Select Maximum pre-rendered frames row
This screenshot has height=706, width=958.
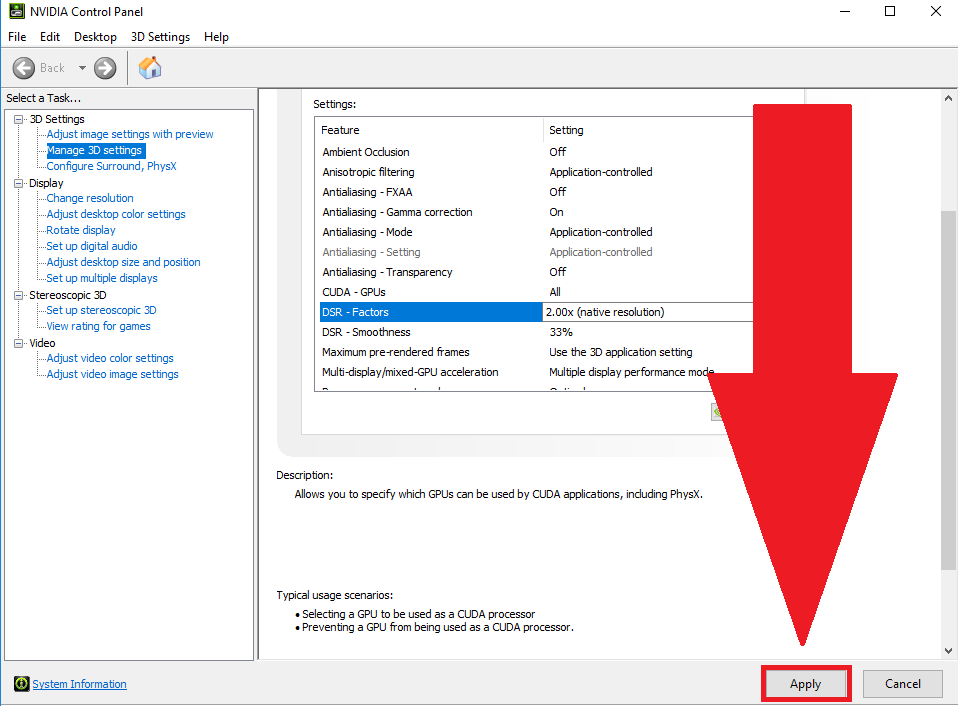[536, 352]
